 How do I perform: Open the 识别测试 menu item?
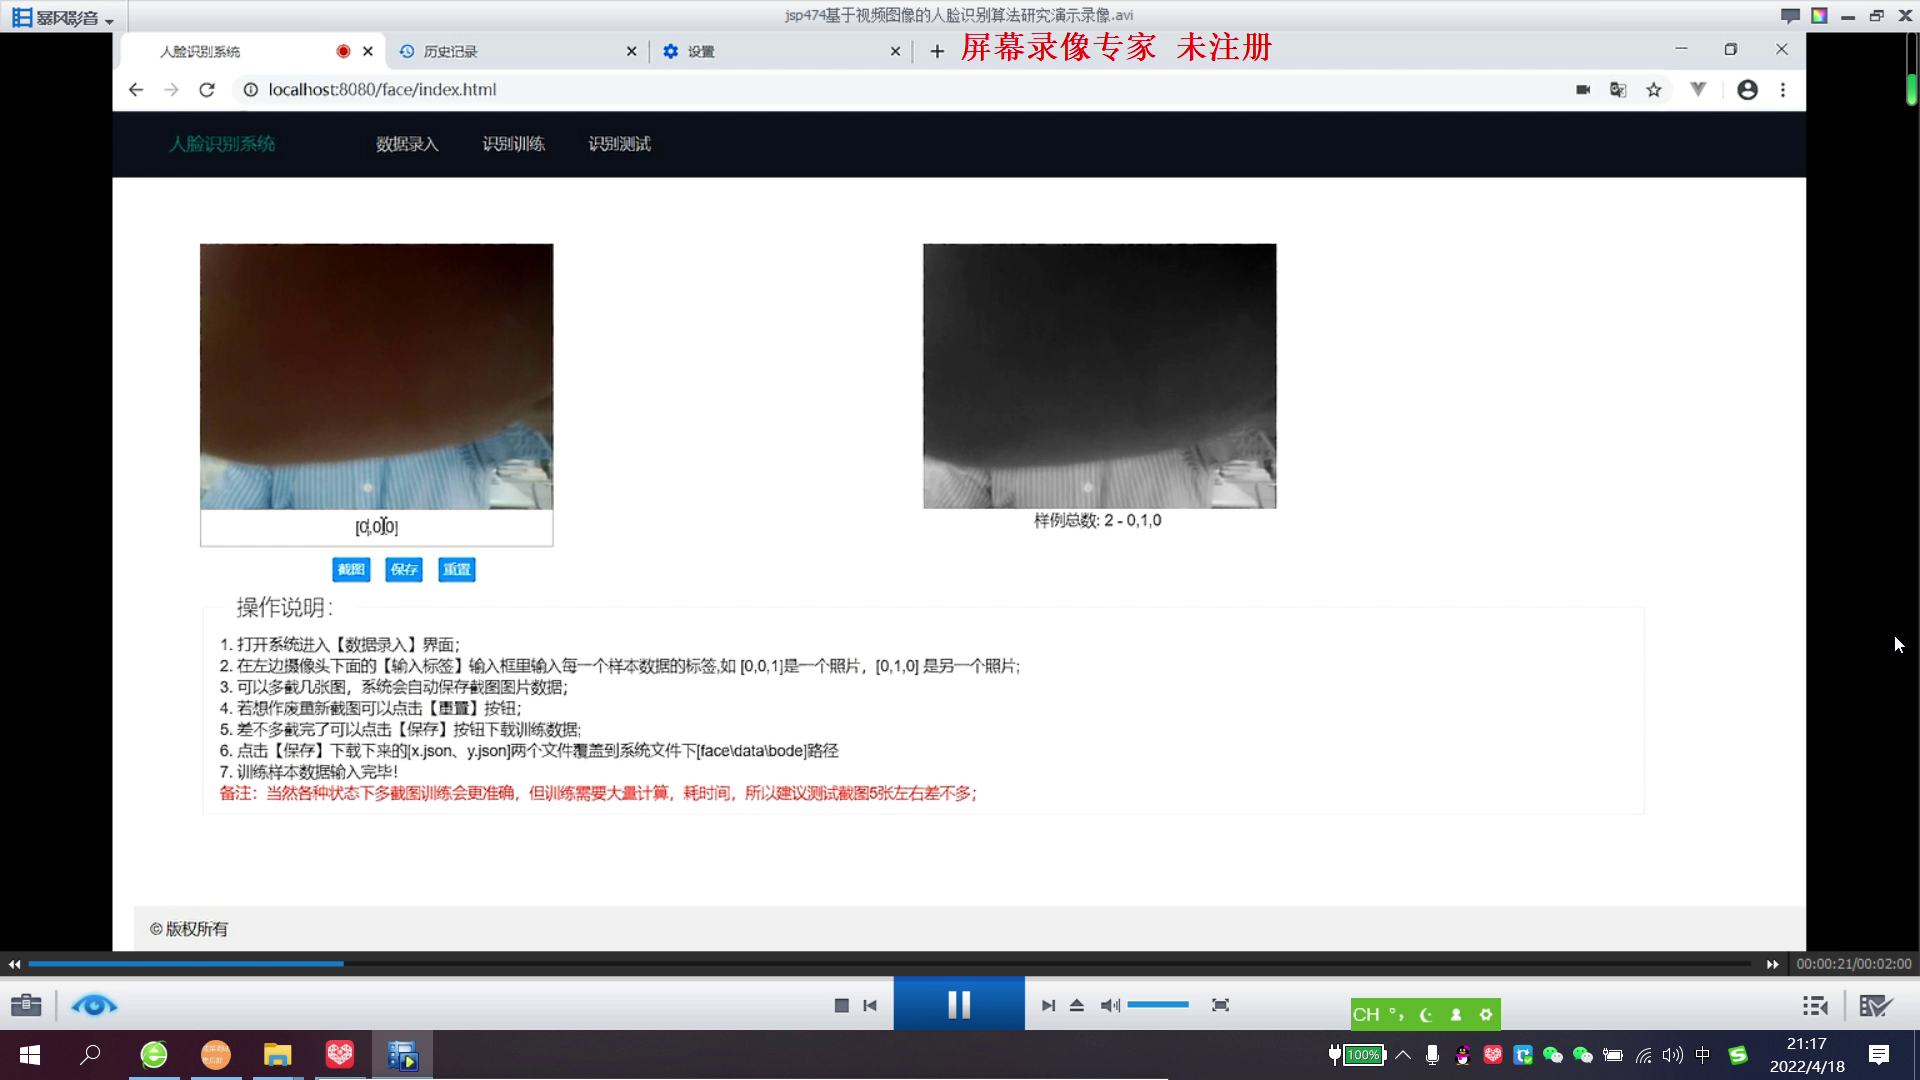[619, 144]
